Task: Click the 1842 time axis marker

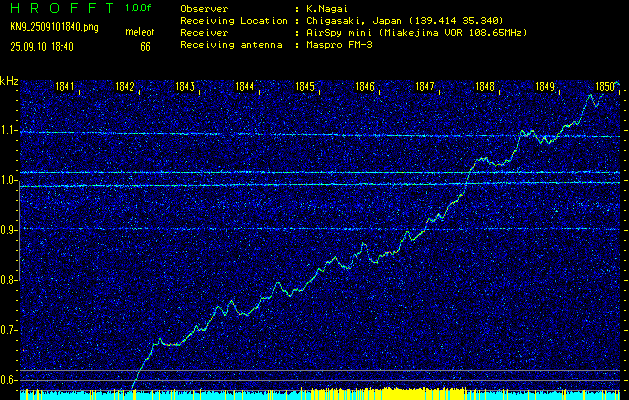Action: coord(124,86)
